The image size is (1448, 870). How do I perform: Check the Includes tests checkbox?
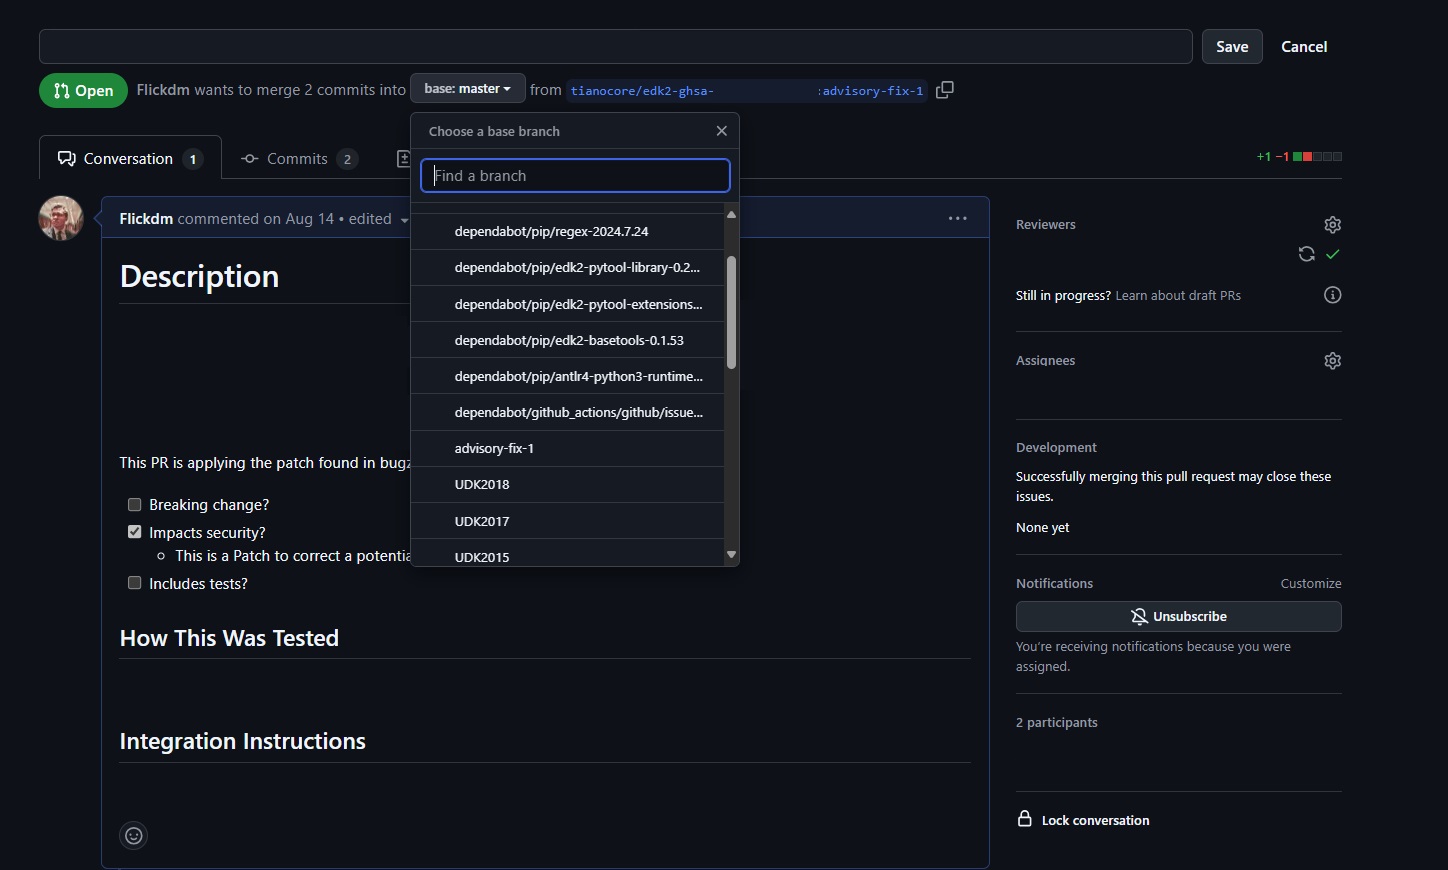click(x=135, y=583)
